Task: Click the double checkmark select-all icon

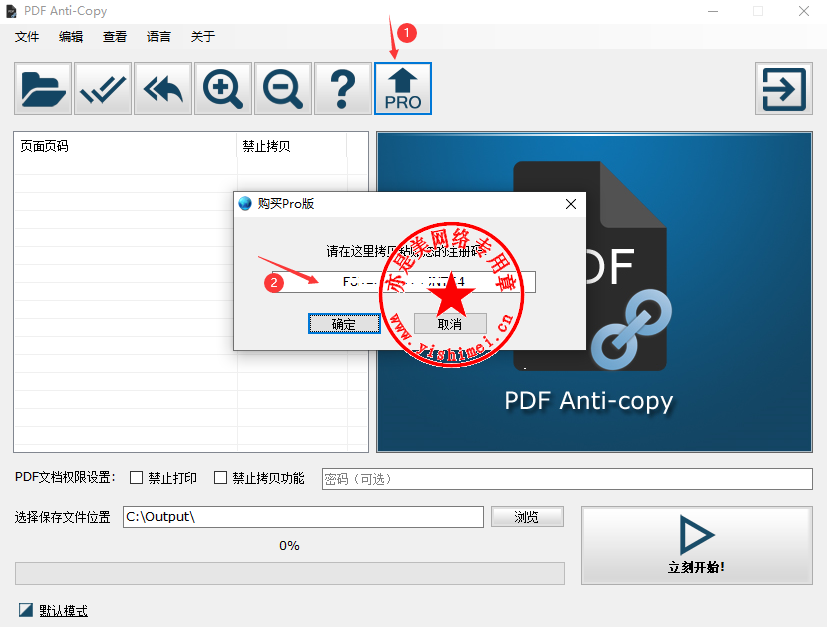Action: [103, 89]
